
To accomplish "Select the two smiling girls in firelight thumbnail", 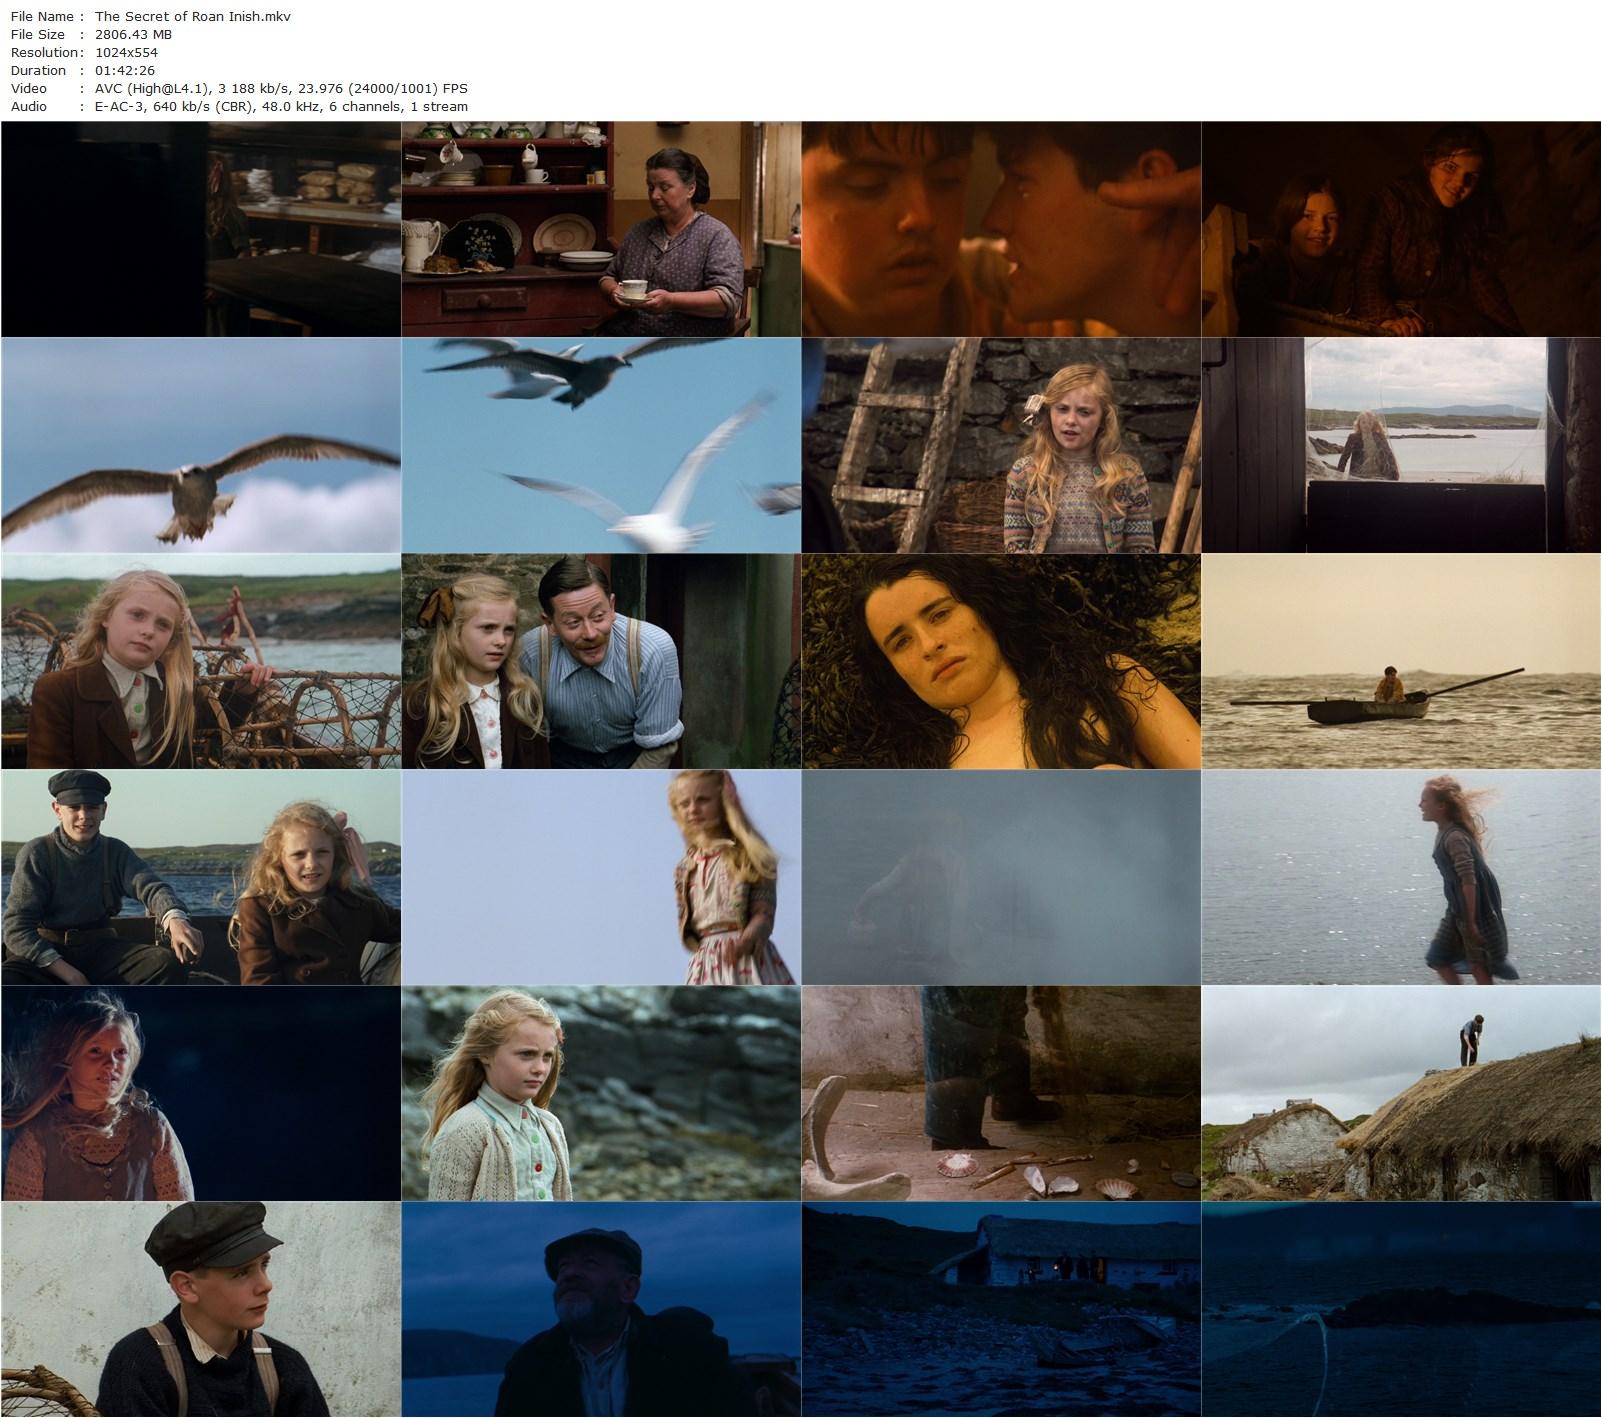I will [1401, 229].
